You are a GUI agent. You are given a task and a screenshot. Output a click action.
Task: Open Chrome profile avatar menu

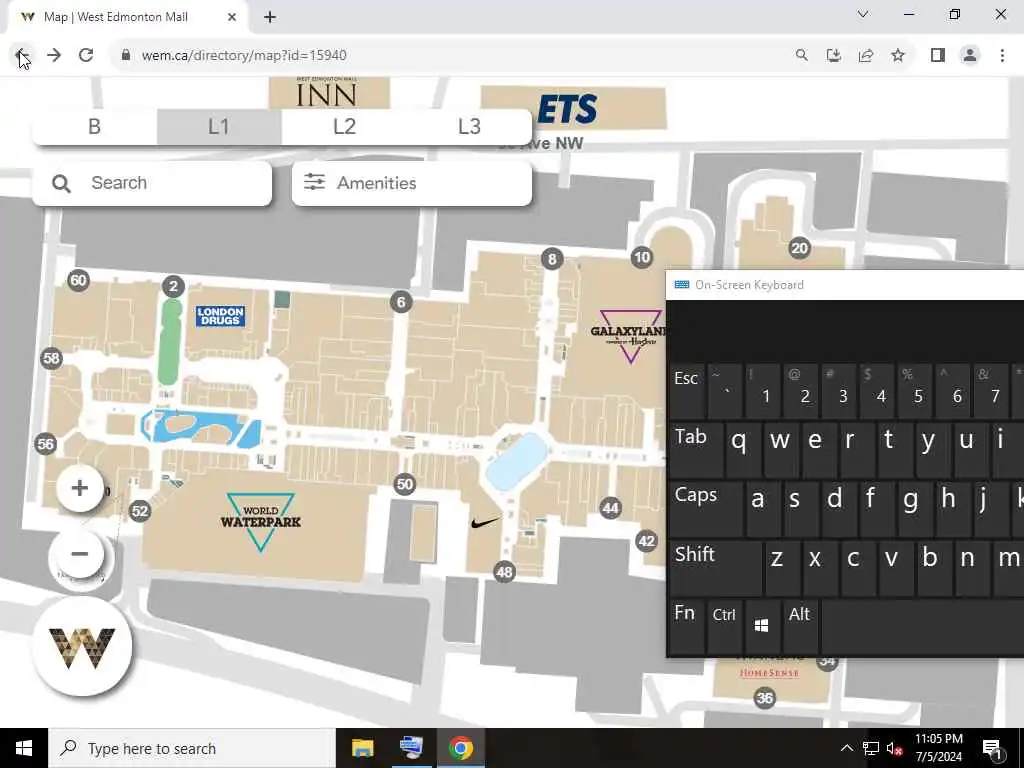click(970, 56)
